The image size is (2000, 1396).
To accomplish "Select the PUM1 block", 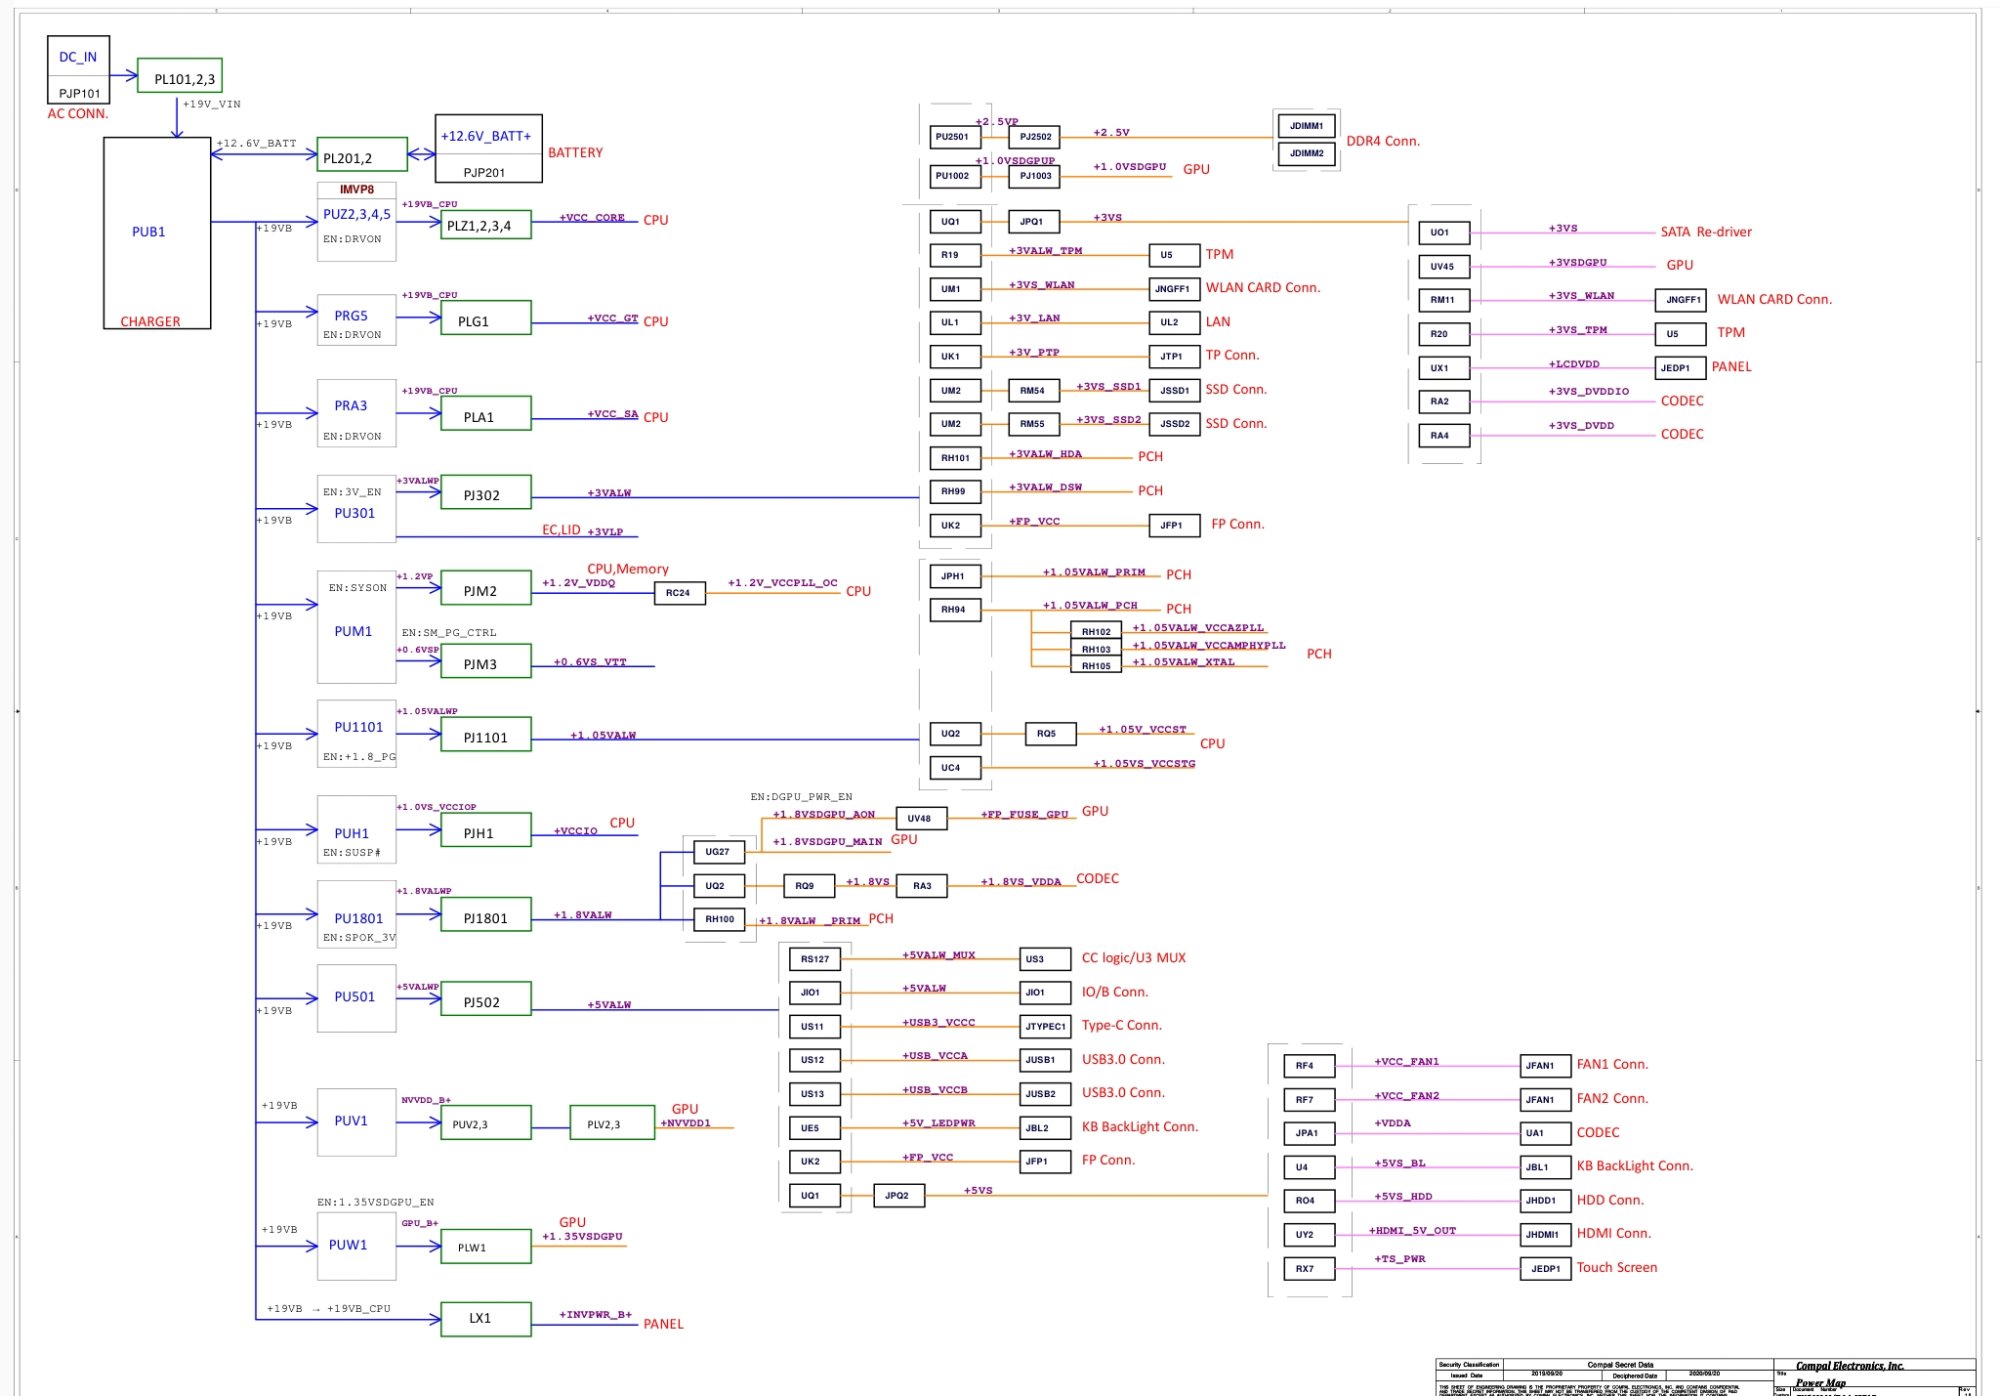I will click(357, 627).
